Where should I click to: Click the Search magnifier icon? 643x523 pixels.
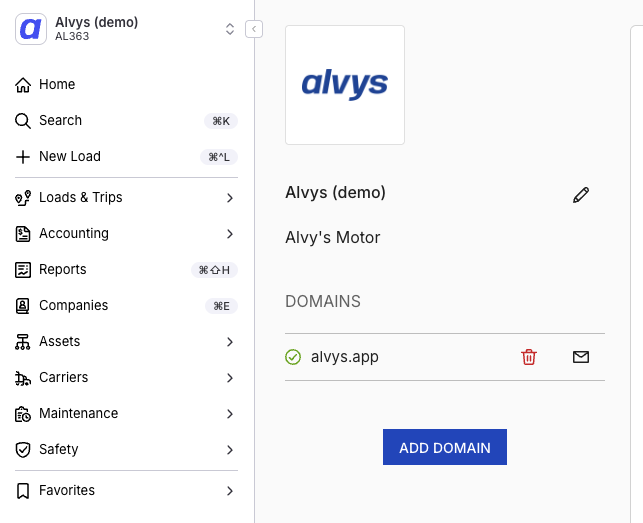23,121
